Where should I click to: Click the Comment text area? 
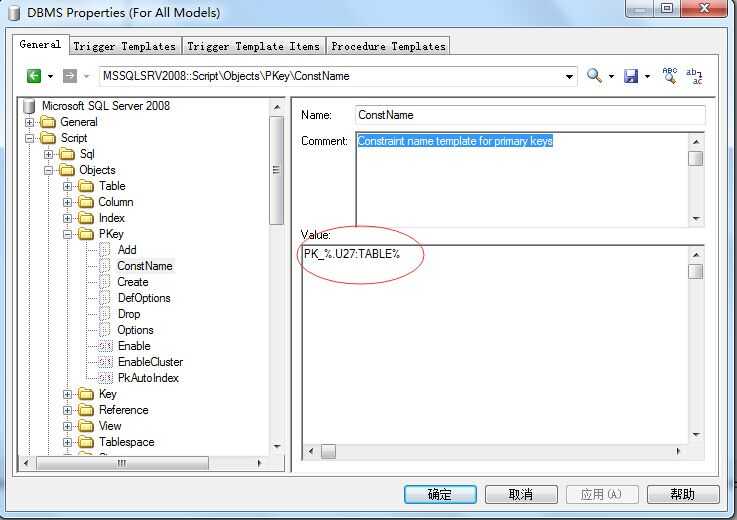click(522, 179)
